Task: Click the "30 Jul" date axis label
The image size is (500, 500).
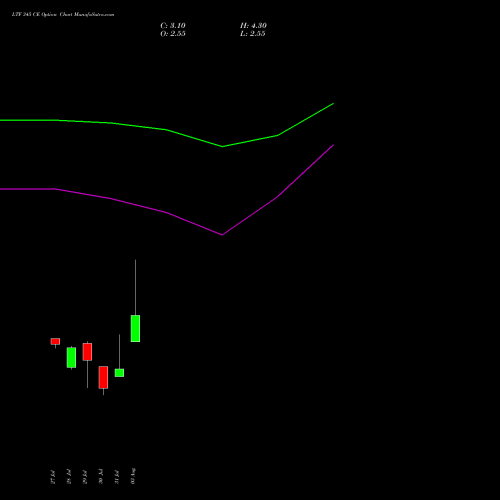Action: [101, 477]
